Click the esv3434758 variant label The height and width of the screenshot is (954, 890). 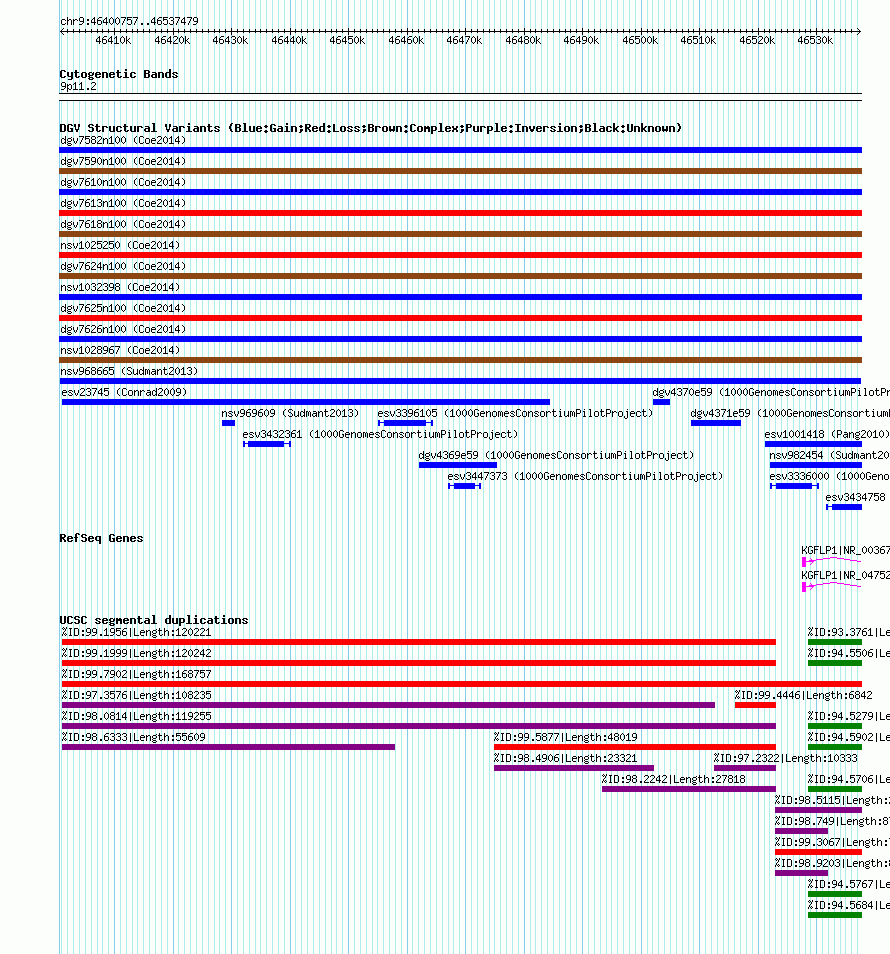[855, 497]
